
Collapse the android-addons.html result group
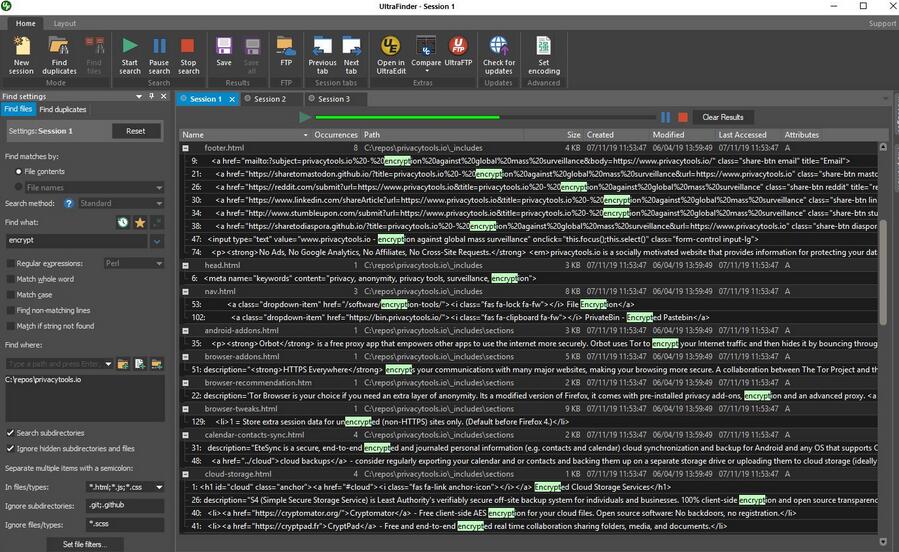tap(186, 331)
